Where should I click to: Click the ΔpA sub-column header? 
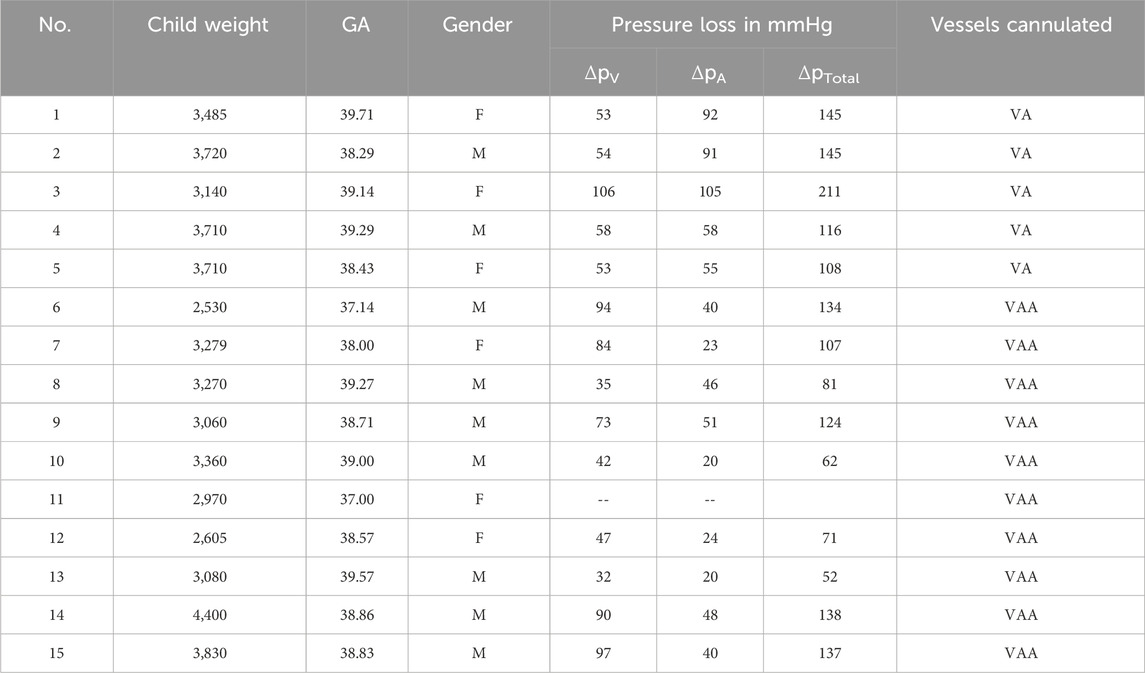(x=709, y=73)
